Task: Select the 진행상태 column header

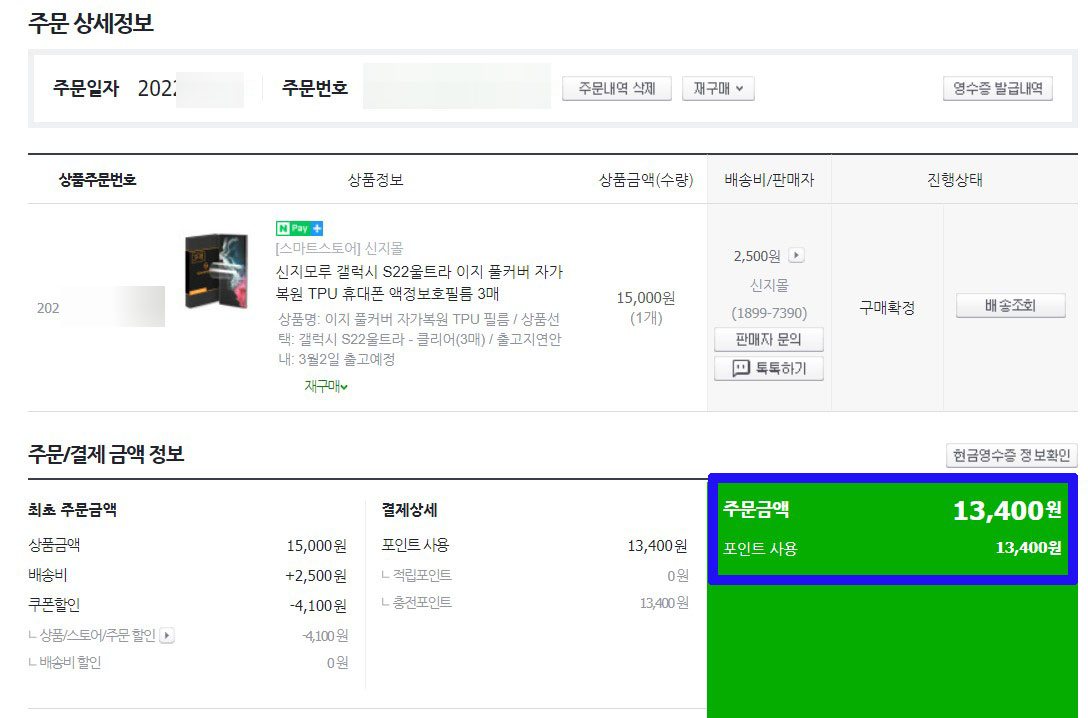Action: [x=955, y=180]
